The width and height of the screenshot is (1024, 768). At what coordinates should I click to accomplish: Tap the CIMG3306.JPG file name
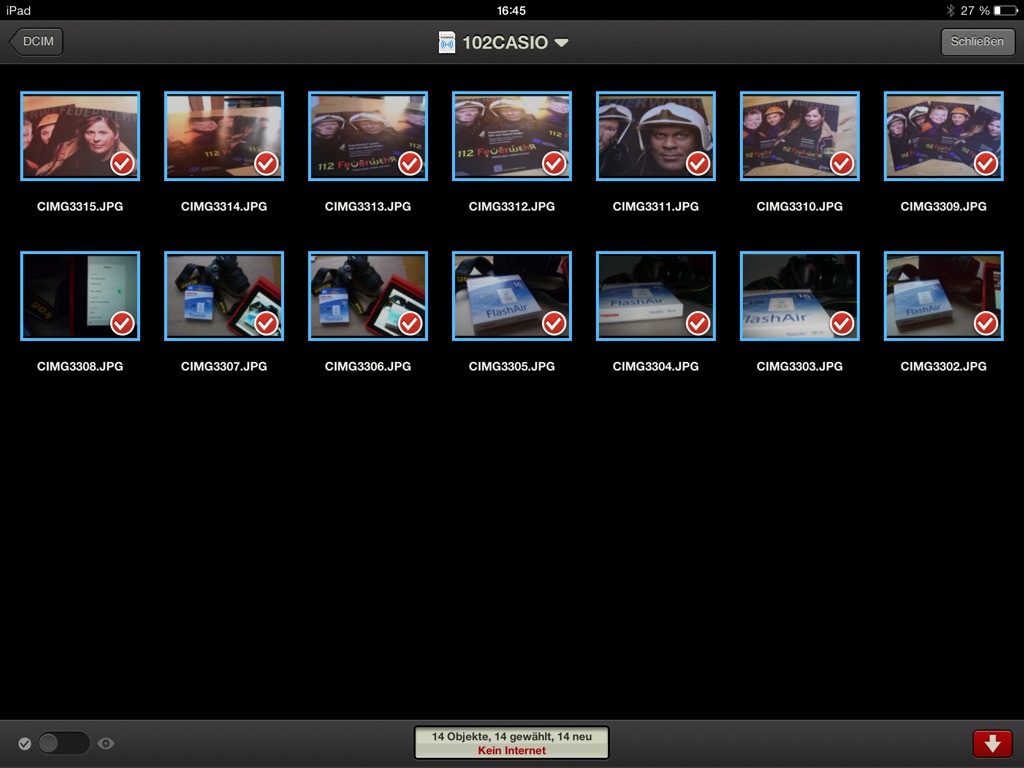(368, 366)
